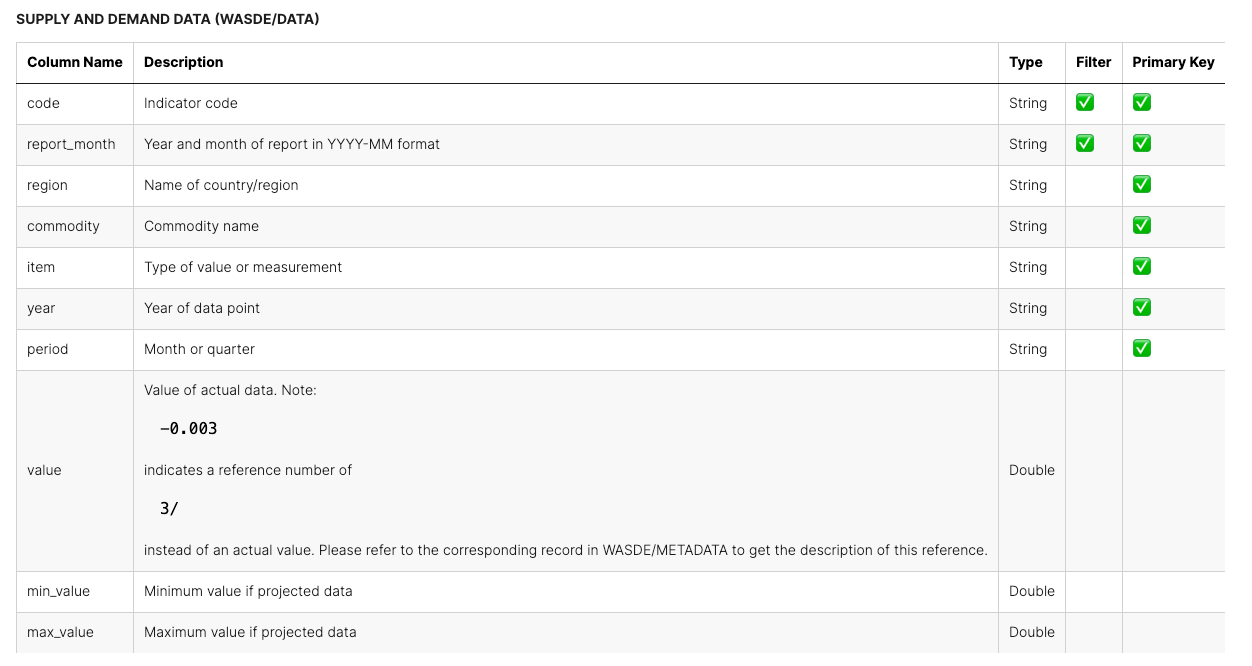Click the Type column header
The image size is (1252, 666).
[1026, 62]
